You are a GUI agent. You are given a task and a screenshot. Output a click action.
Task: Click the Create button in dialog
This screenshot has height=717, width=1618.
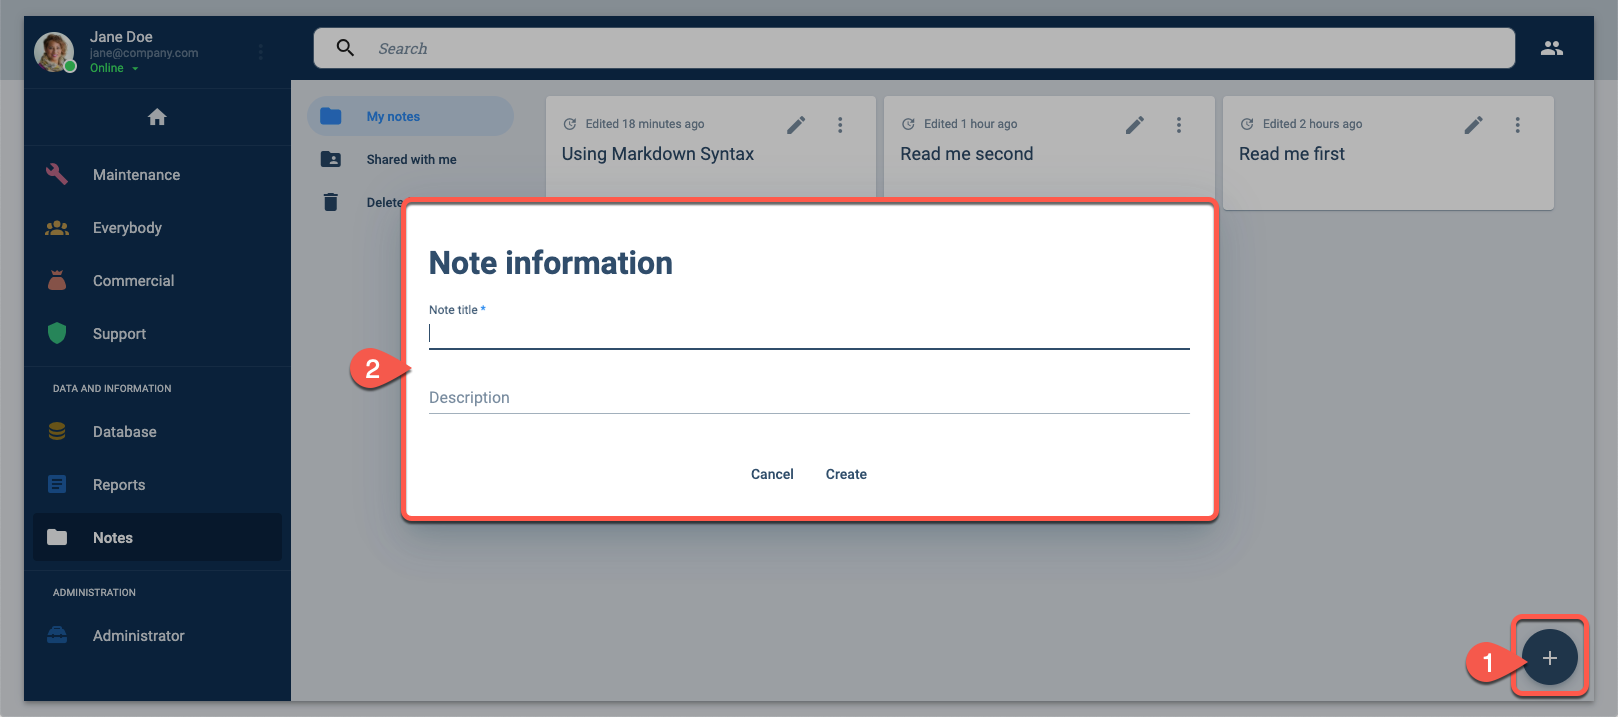pyautogui.click(x=846, y=474)
